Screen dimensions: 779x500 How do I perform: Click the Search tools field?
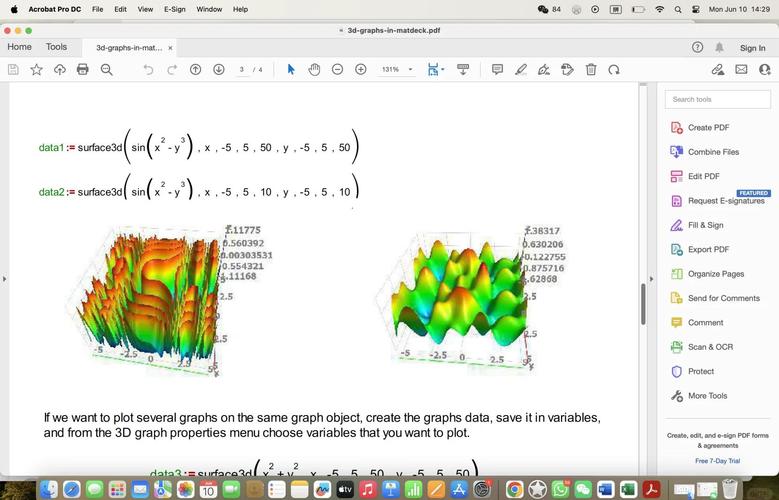tap(717, 99)
